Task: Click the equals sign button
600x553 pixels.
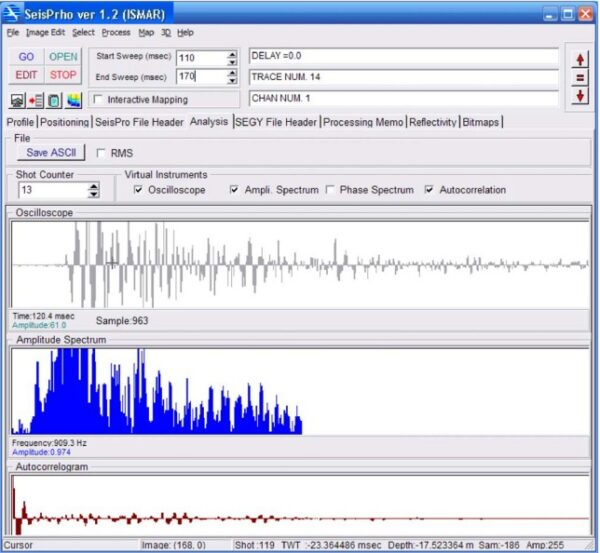Action: pos(581,77)
